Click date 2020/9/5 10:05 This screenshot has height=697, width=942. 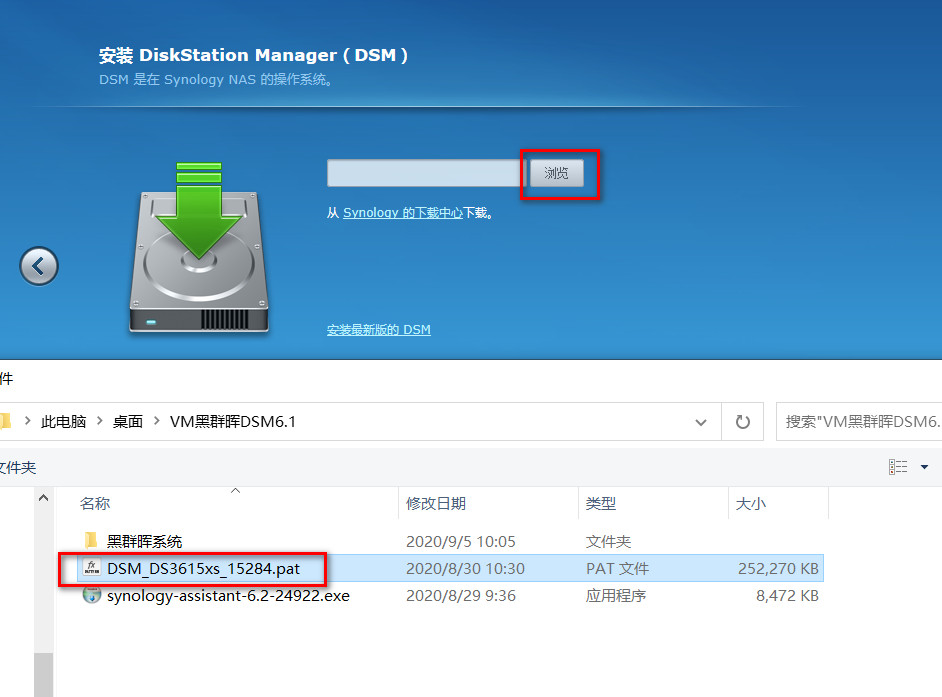click(460, 541)
